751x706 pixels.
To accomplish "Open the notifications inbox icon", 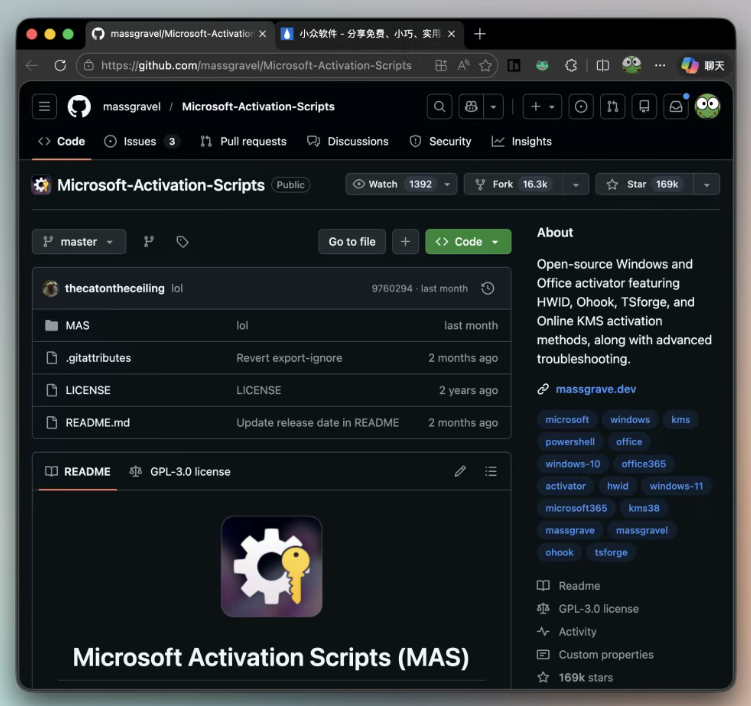I will pos(676,106).
